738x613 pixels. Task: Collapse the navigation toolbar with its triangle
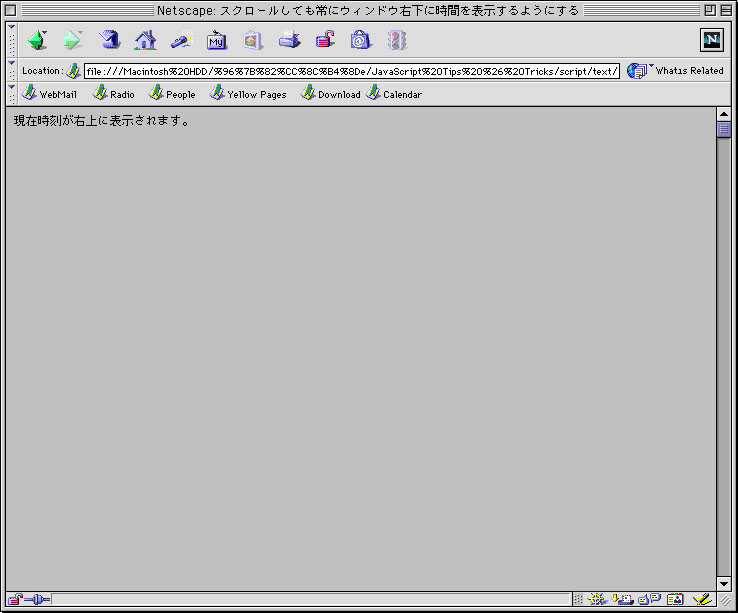point(12,27)
